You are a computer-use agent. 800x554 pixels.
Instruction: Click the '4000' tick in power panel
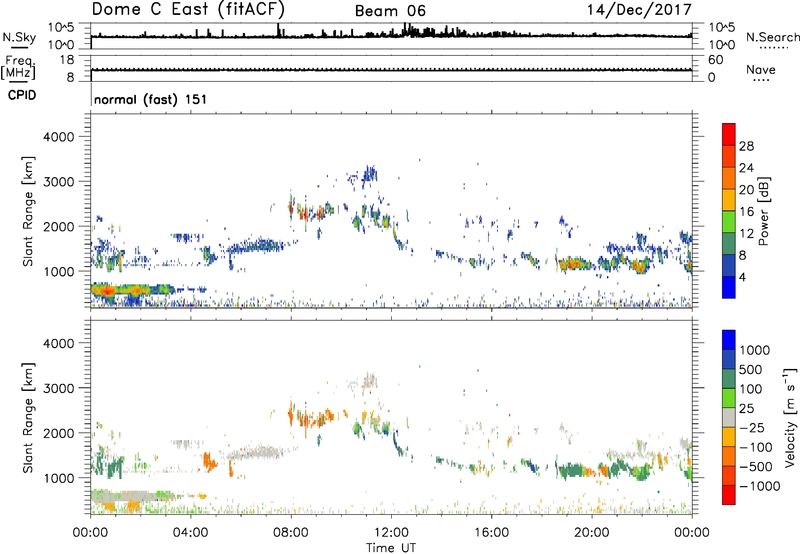pyautogui.click(x=59, y=137)
